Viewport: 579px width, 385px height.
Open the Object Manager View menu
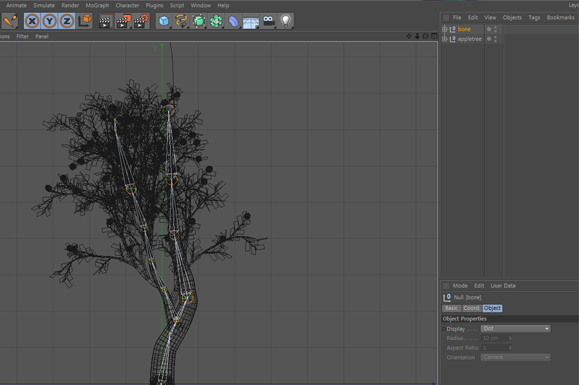pyautogui.click(x=490, y=17)
